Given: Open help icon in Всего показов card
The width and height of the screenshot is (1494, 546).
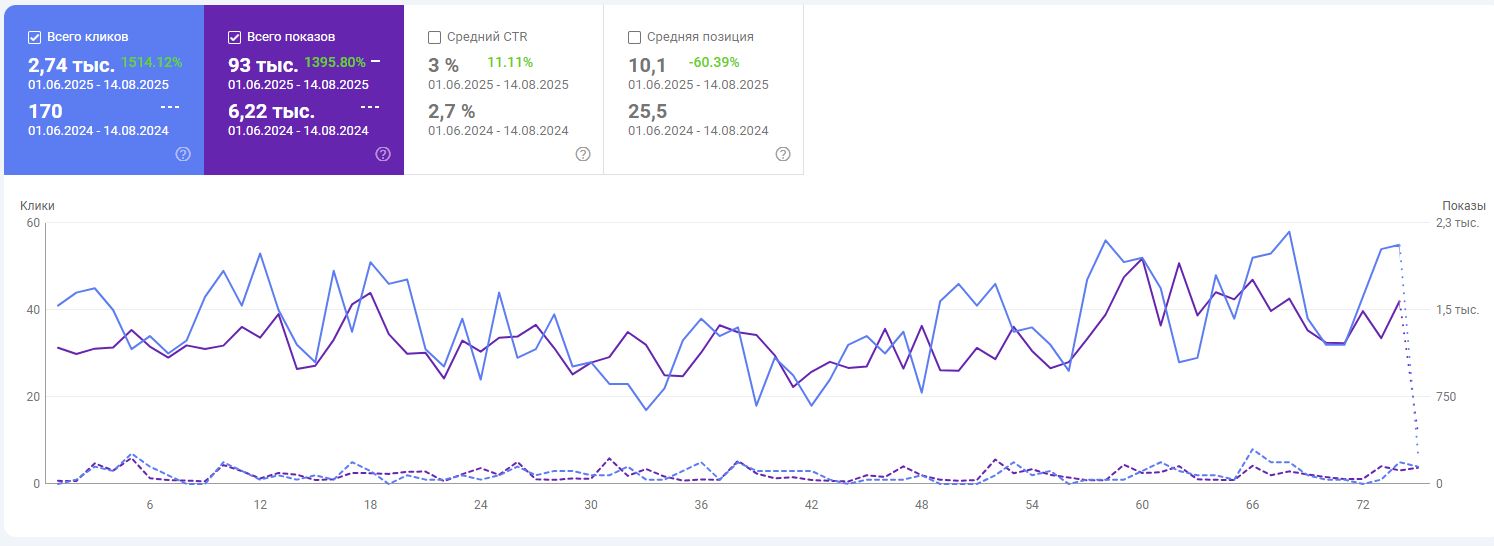Looking at the screenshot, I should click(383, 154).
